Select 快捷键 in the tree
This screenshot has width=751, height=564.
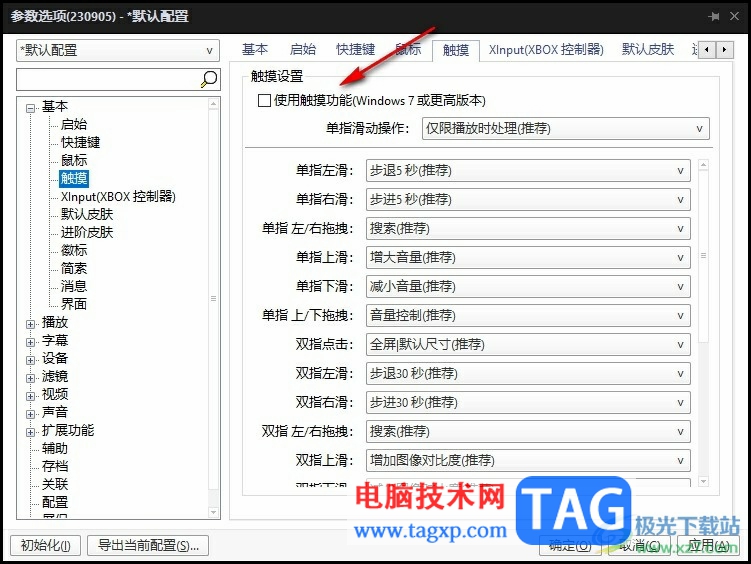point(80,142)
